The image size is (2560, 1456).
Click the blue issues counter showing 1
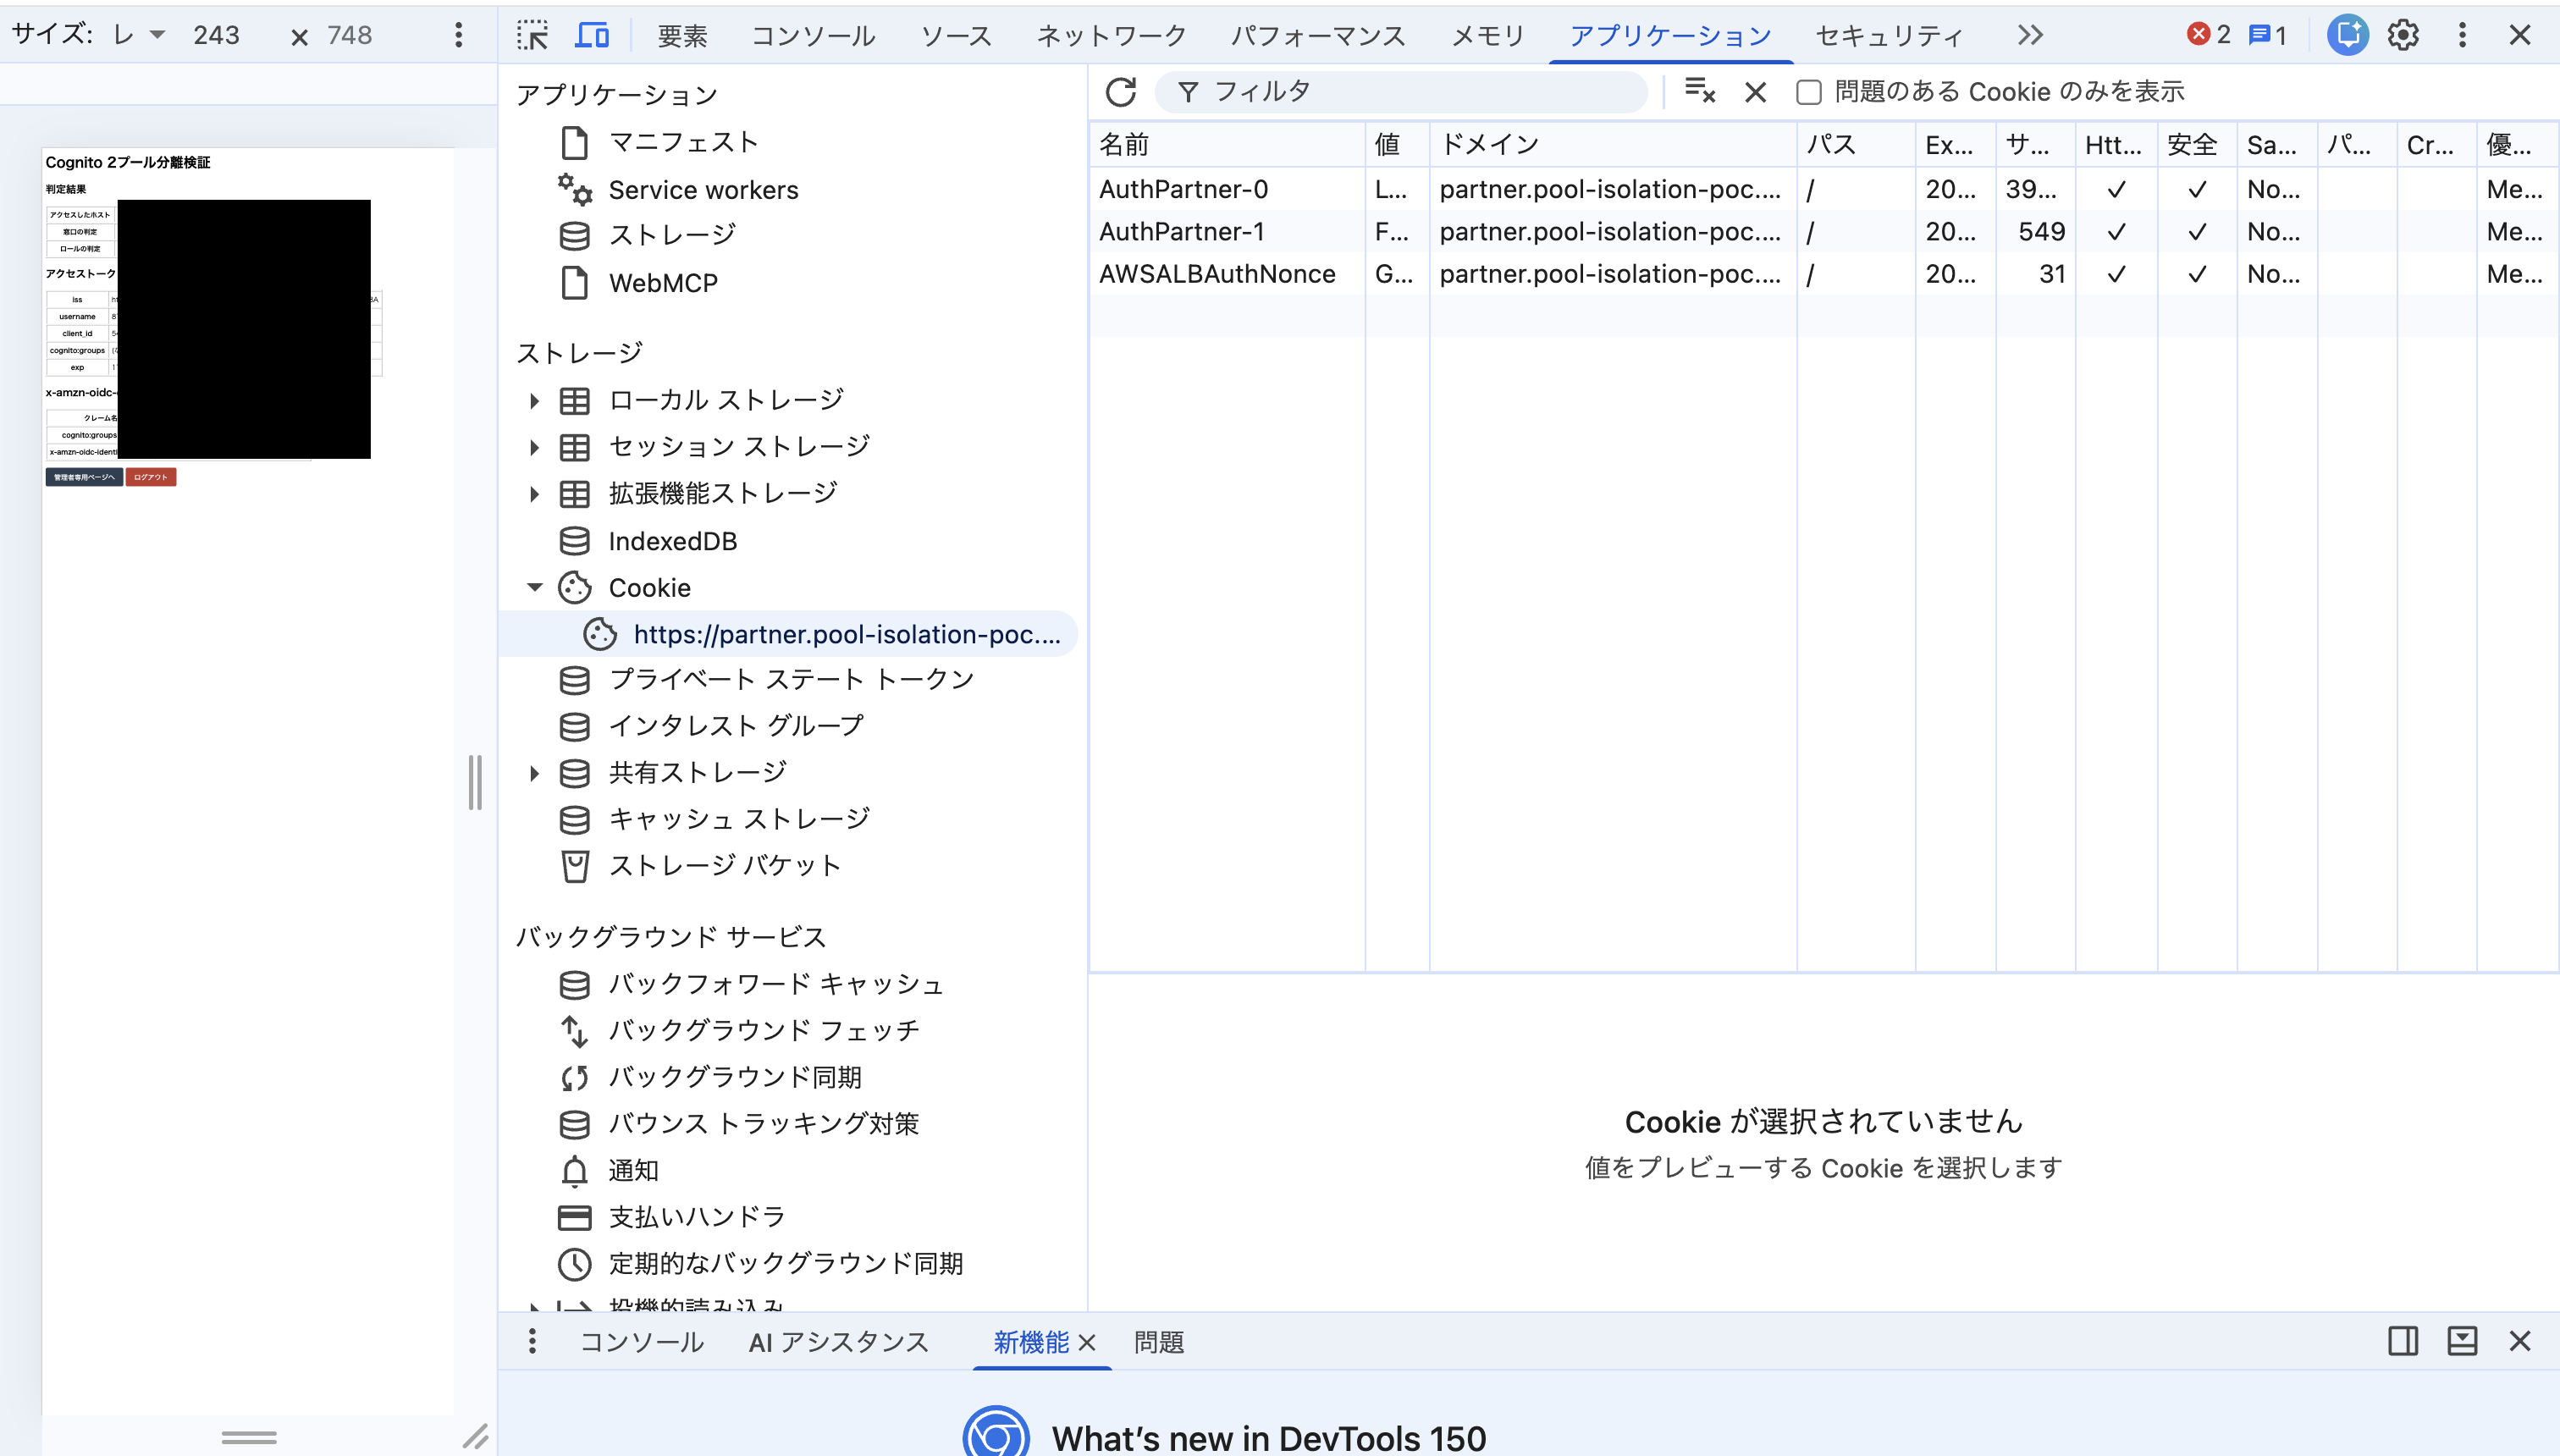2267,36
